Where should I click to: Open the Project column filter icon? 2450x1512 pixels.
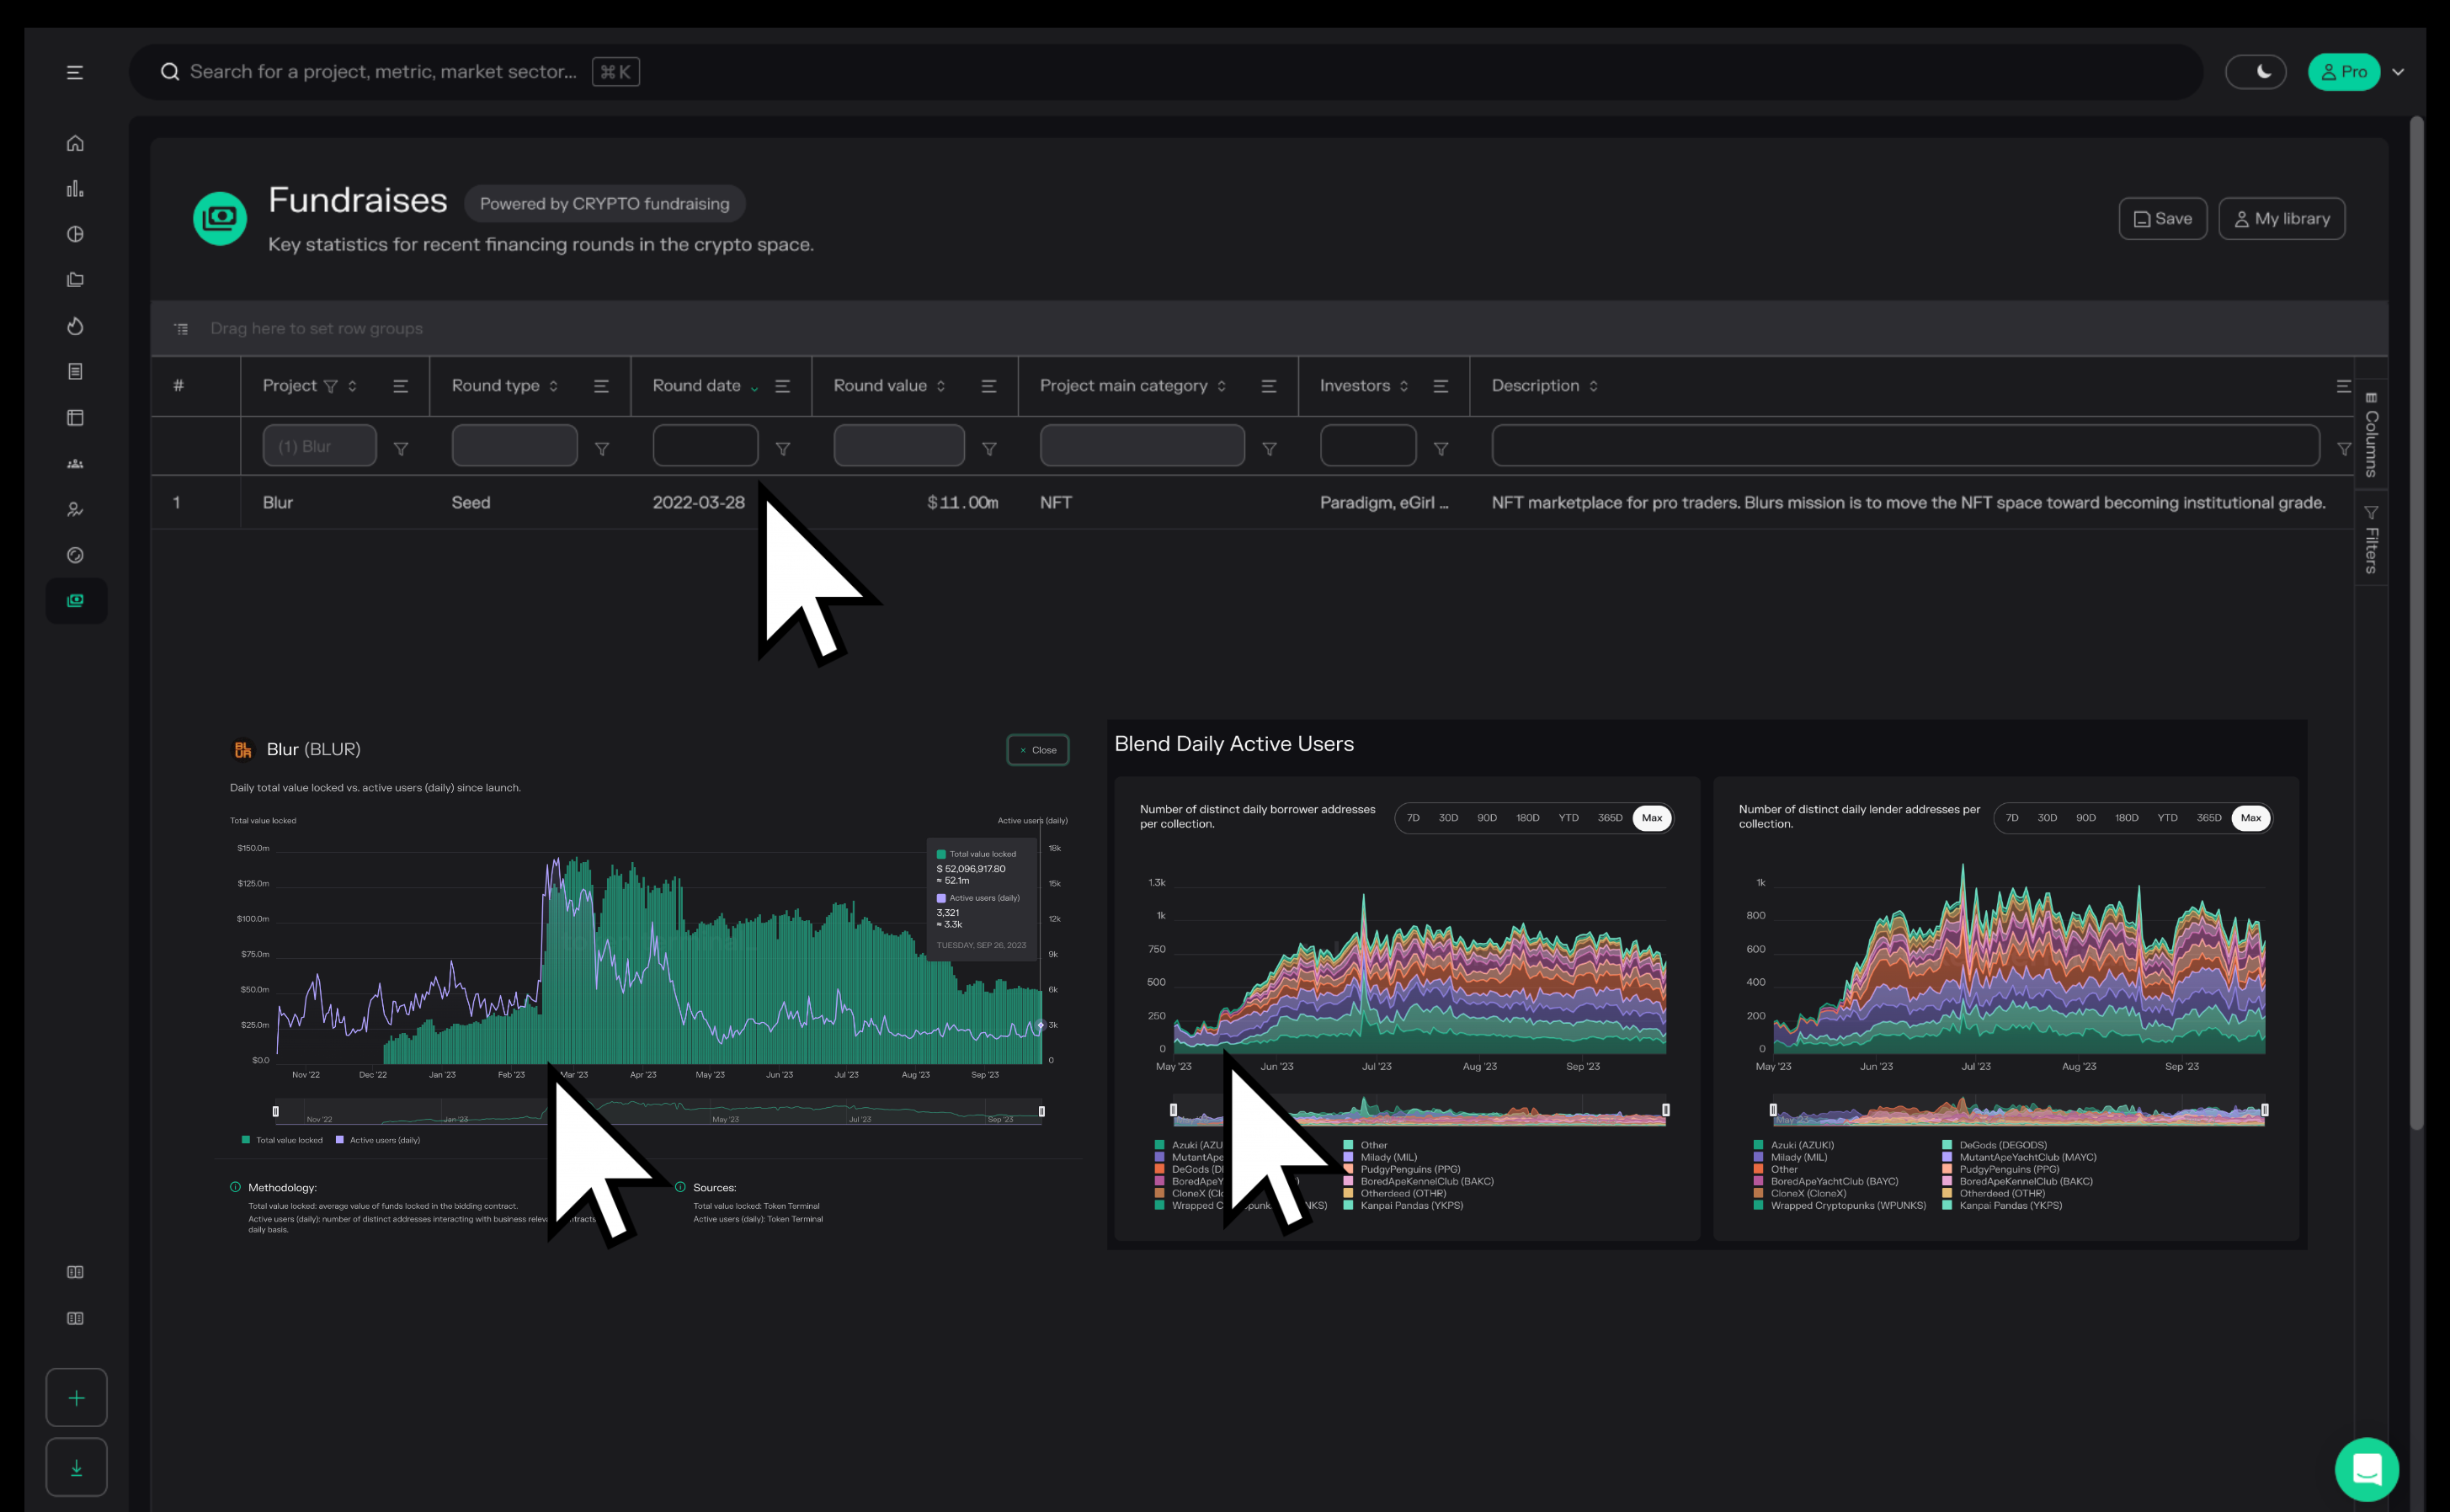(x=401, y=449)
